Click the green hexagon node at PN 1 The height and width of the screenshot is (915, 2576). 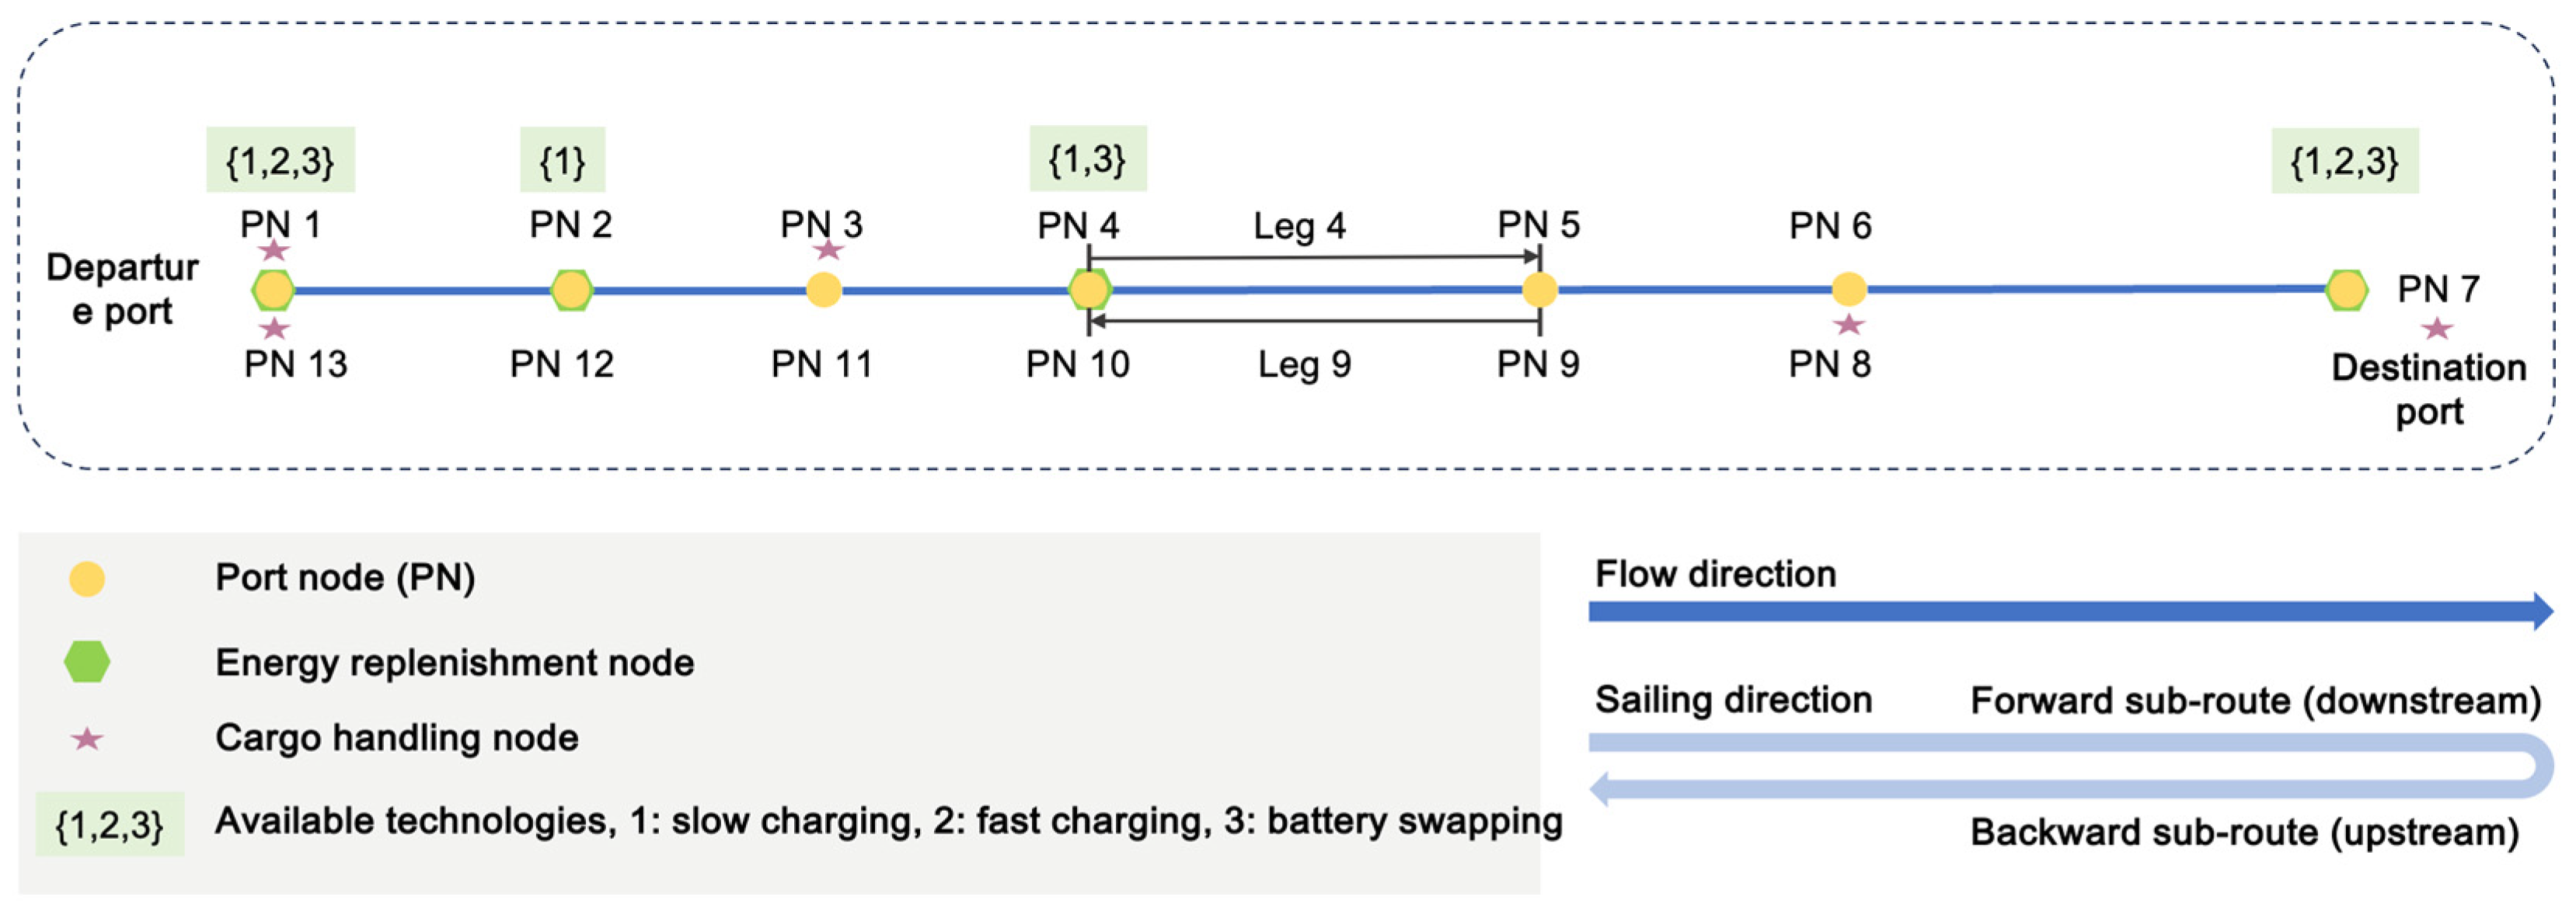pyautogui.click(x=273, y=290)
